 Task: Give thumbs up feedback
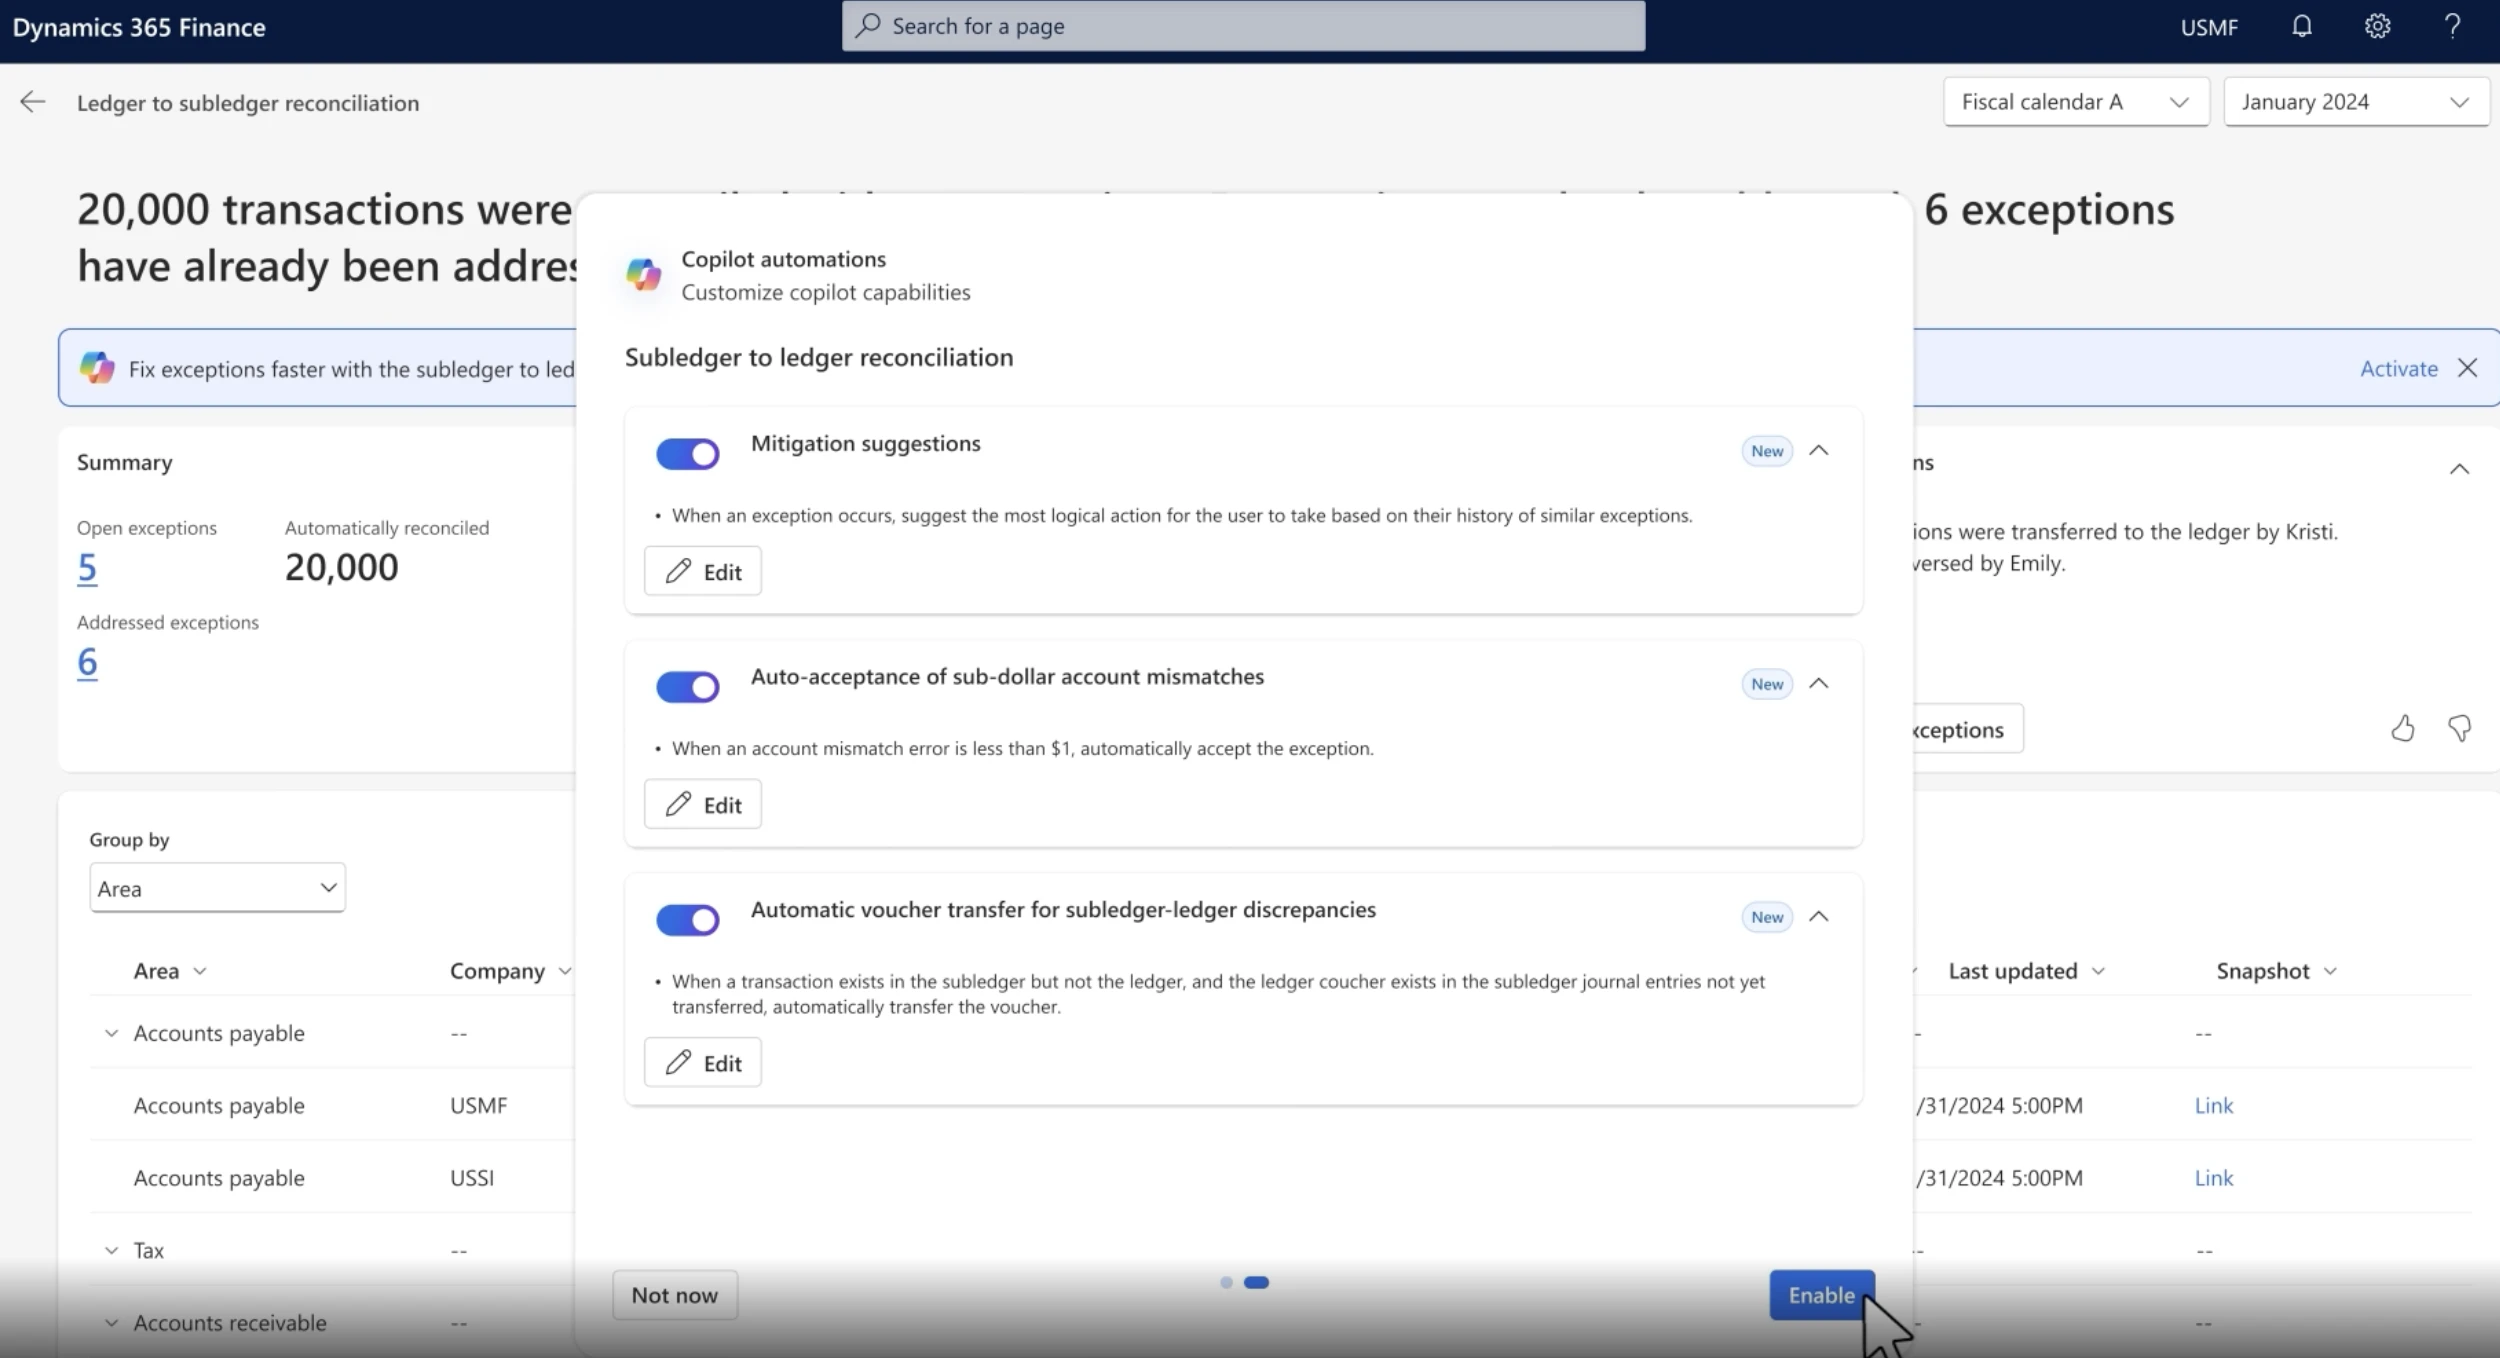tap(2402, 728)
